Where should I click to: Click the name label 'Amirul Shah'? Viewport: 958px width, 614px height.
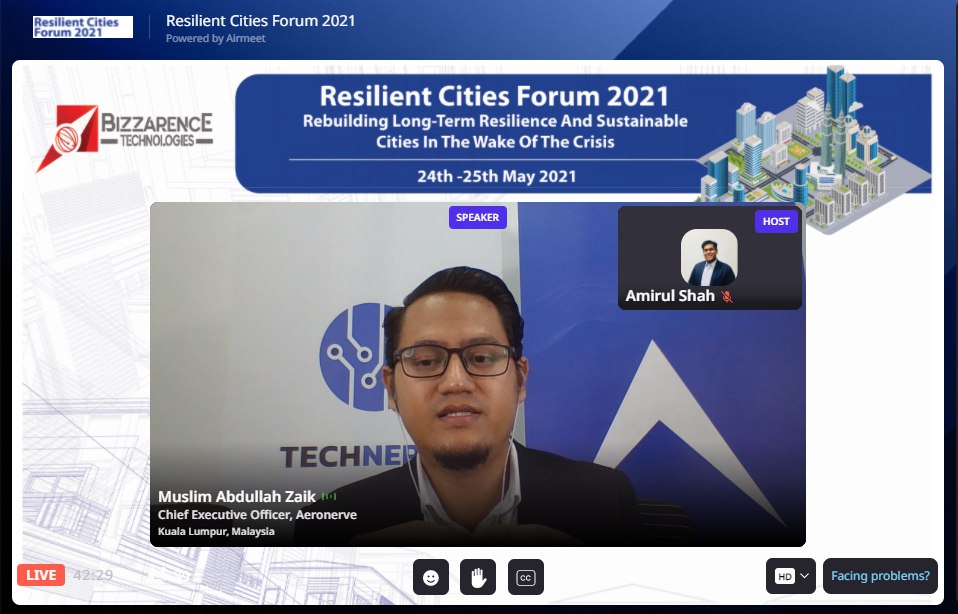[x=670, y=296]
